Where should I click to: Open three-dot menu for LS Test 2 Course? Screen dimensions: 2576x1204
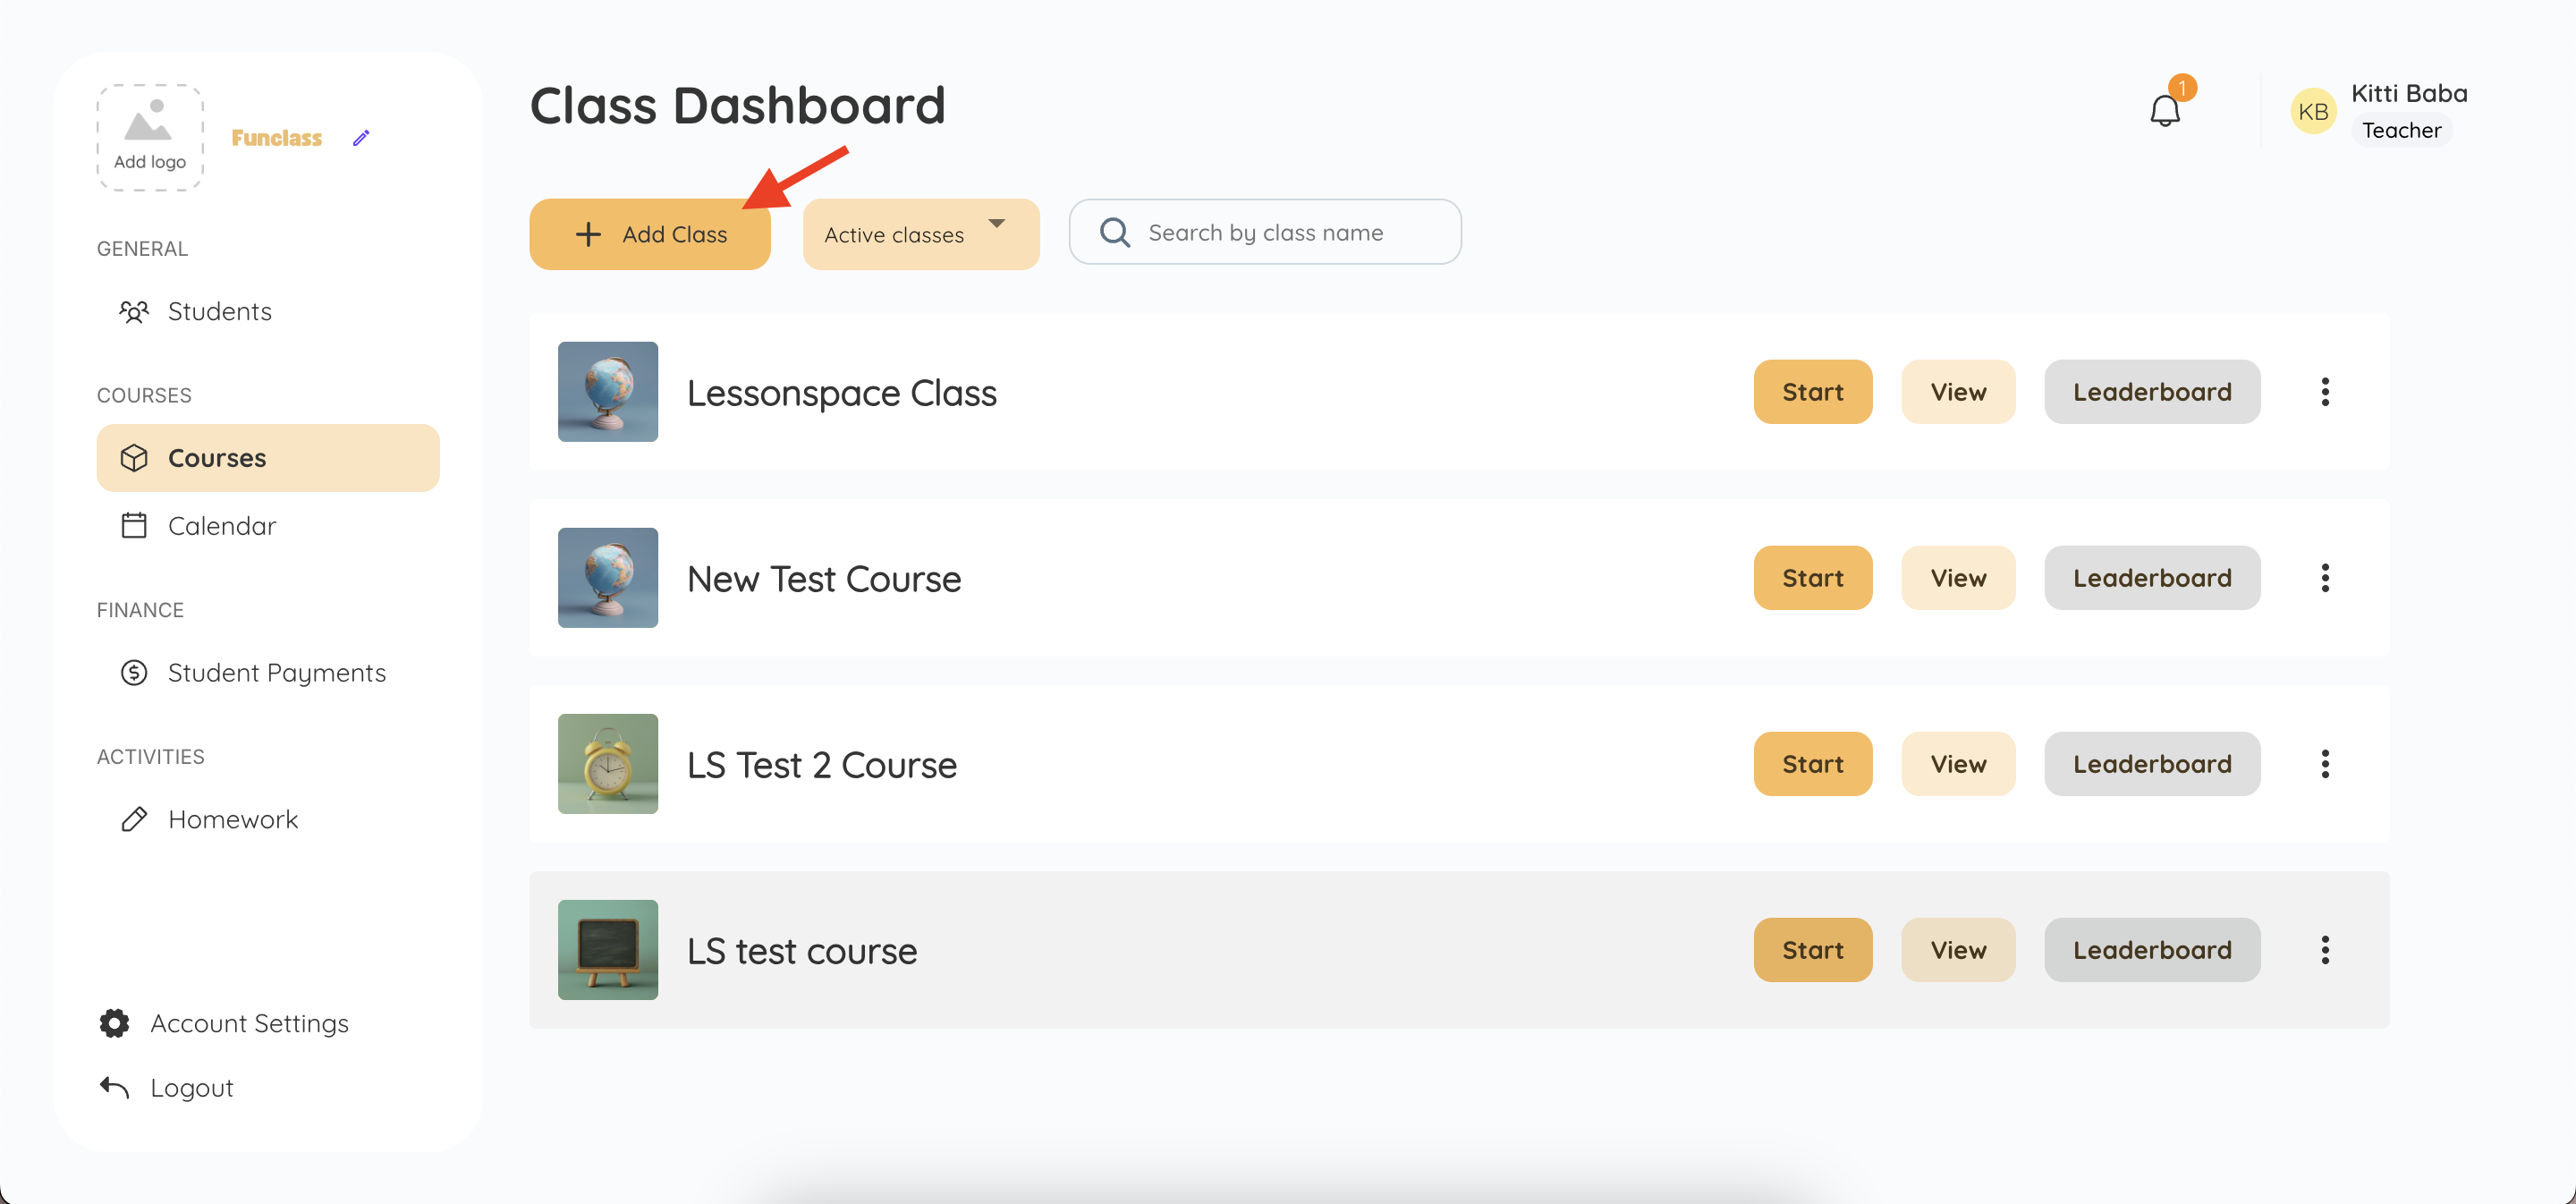tap(2324, 764)
